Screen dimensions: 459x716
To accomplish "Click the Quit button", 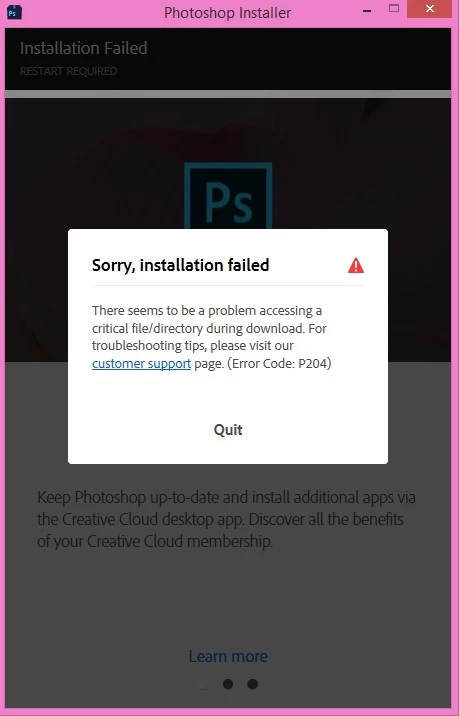I will coord(228,430).
